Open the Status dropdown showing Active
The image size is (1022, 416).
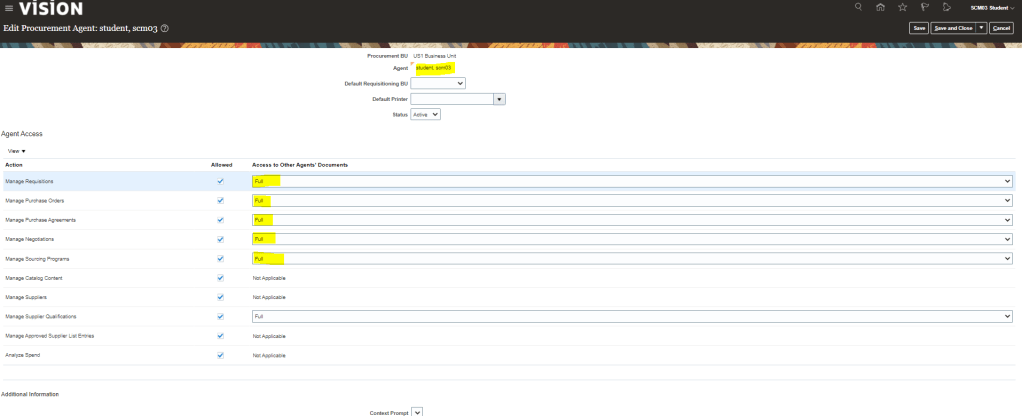pyautogui.click(x=427, y=114)
